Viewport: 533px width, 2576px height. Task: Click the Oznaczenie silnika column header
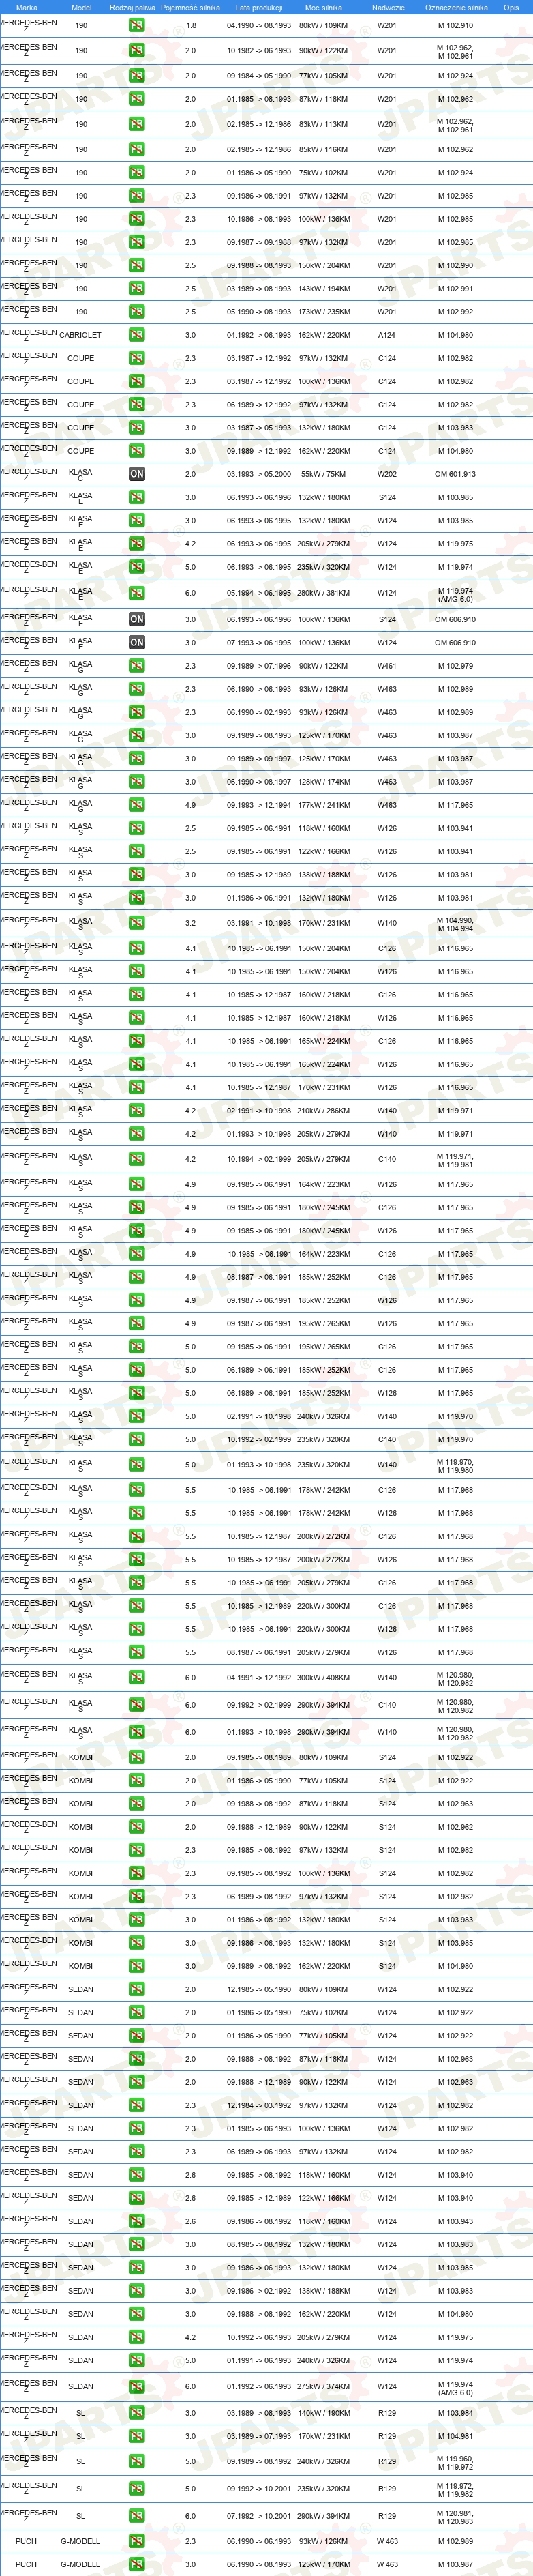click(x=456, y=7)
